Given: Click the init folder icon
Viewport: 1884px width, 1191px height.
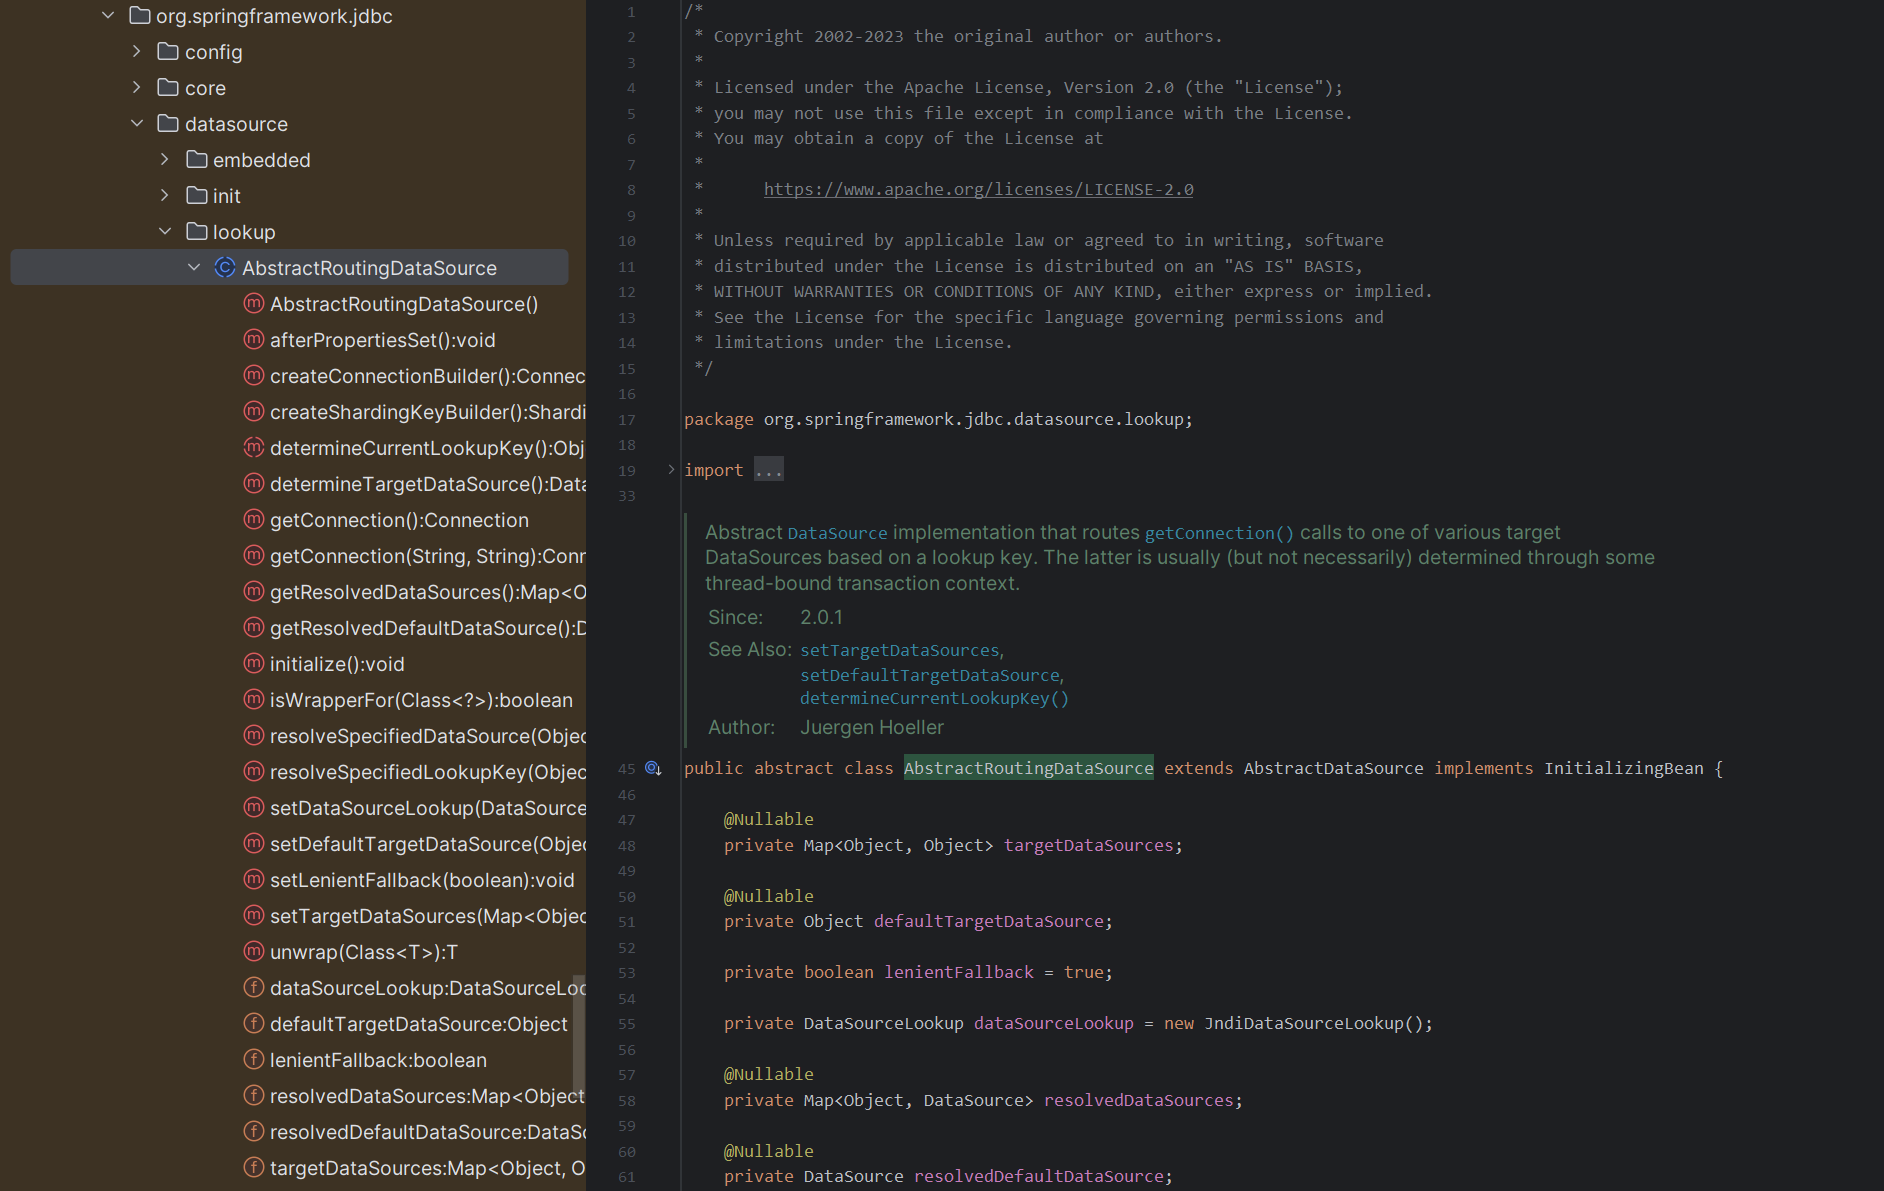Looking at the screenshot, I should 197,195.
